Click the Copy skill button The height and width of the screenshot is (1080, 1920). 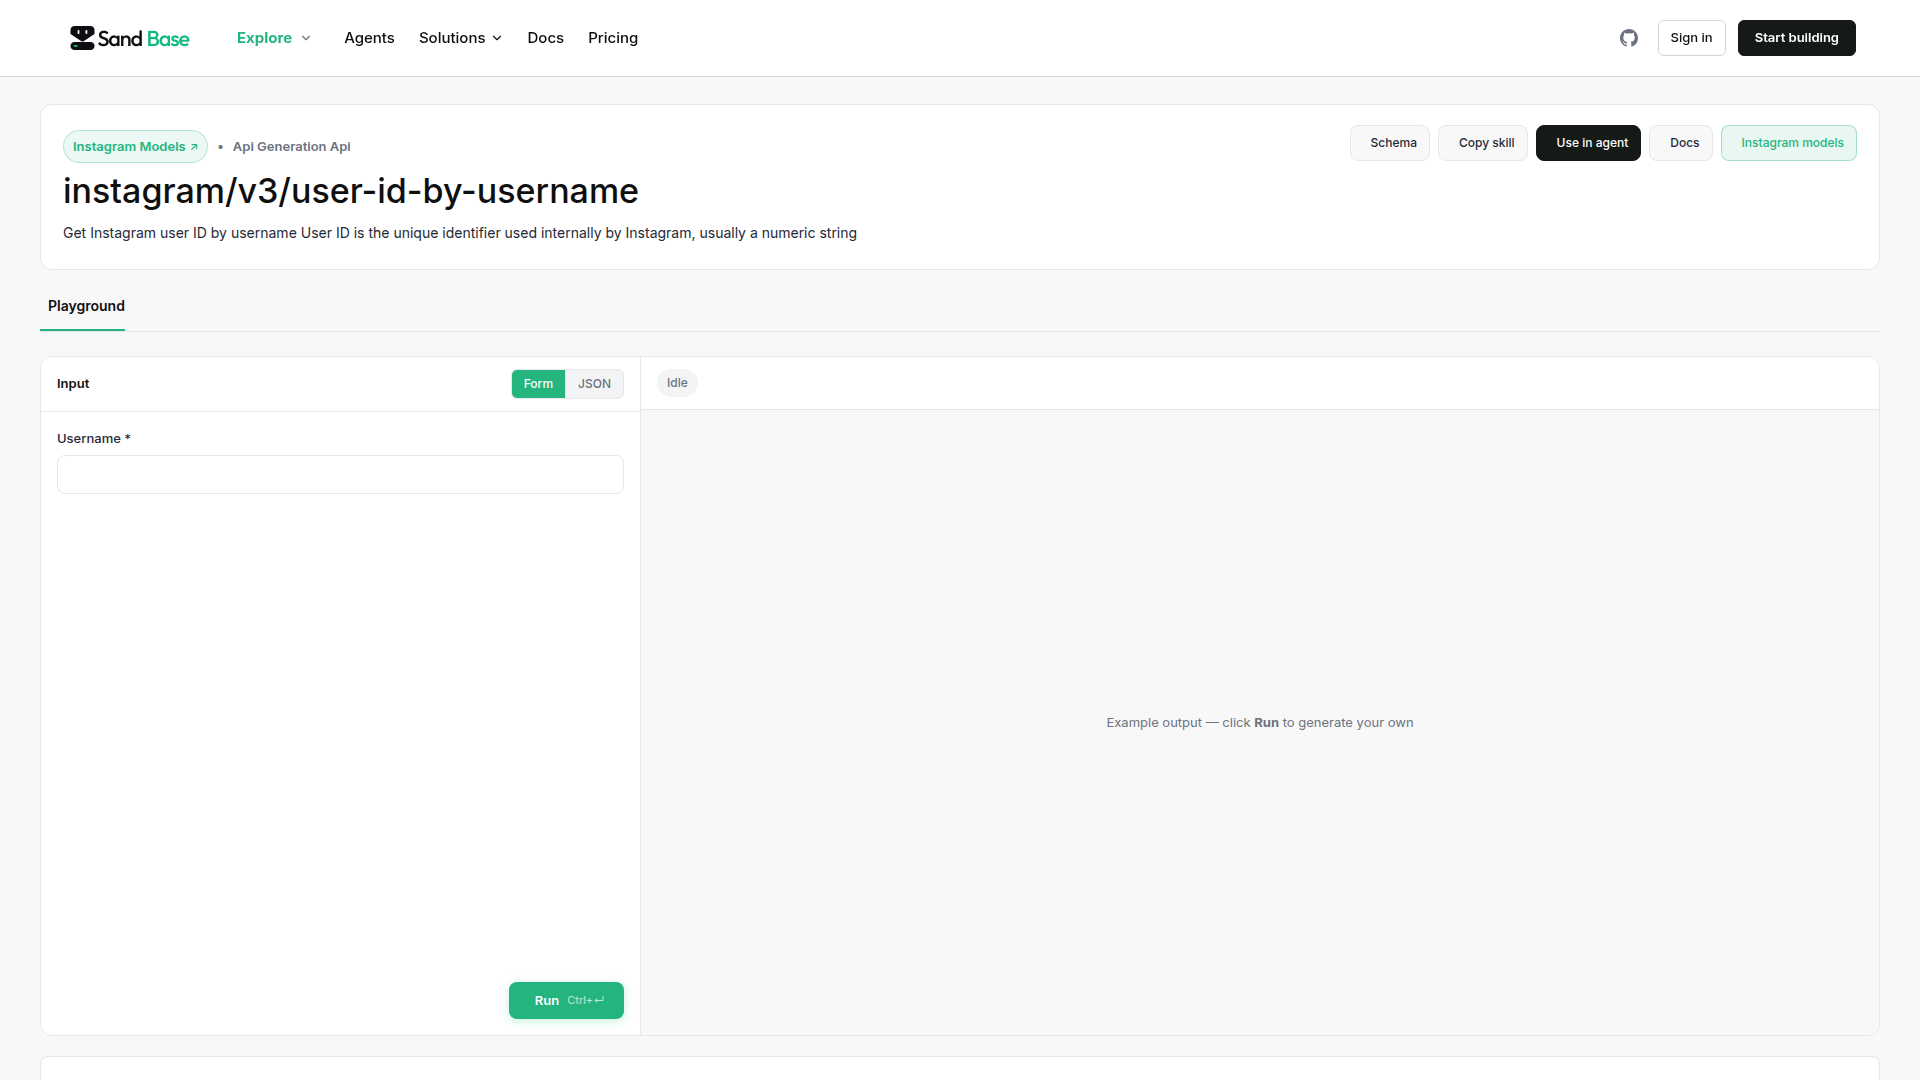tap(1483, 143)
